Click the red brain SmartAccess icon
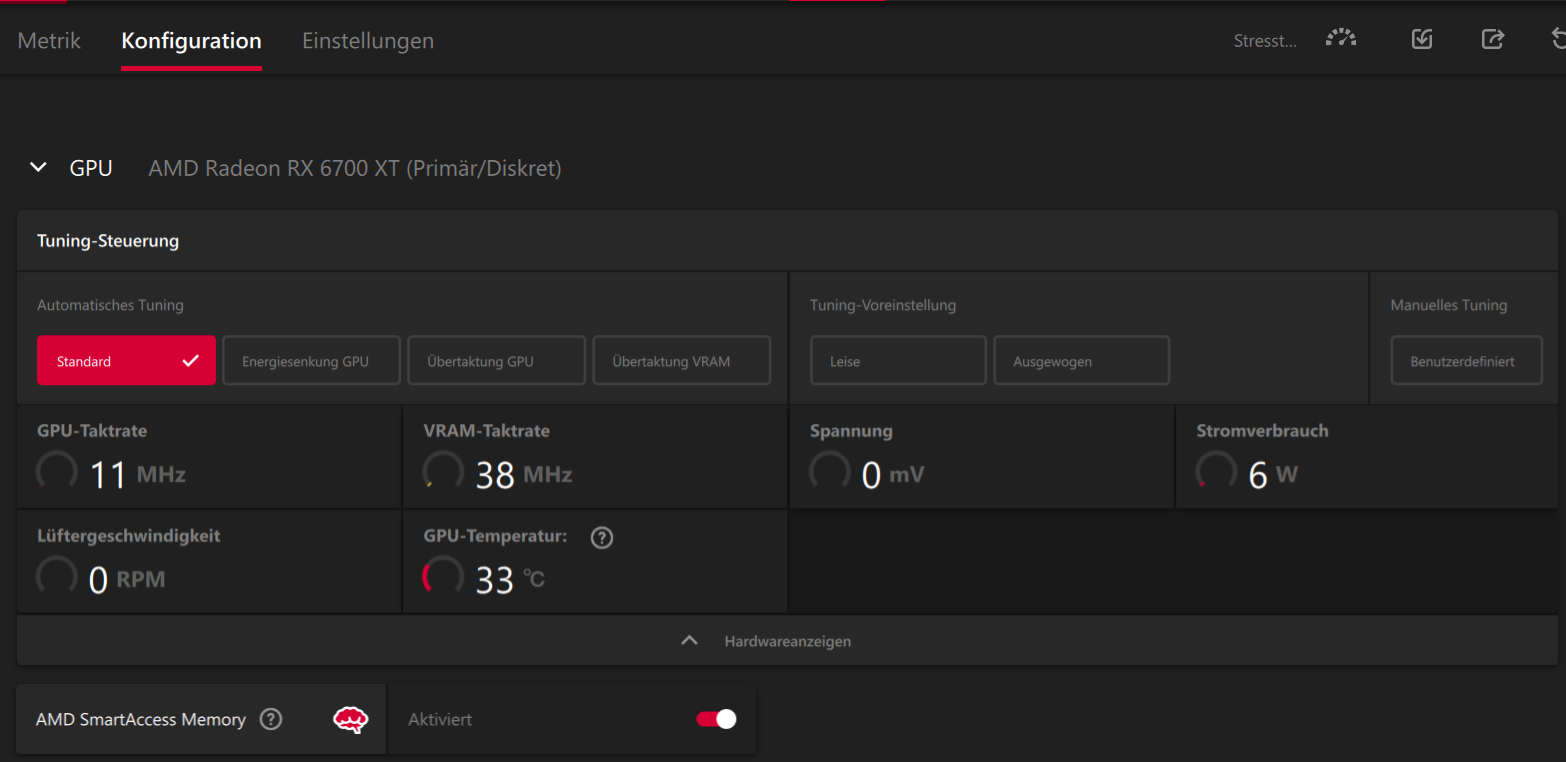The width and height of the screenshot is (1566, 762). [350, 719]
